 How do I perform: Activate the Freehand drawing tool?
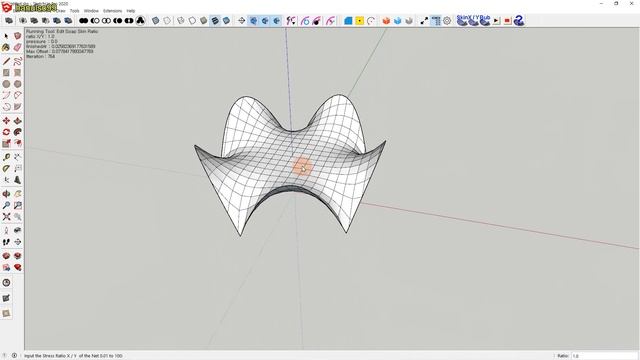pyautogui.click(x=18, y=62)
